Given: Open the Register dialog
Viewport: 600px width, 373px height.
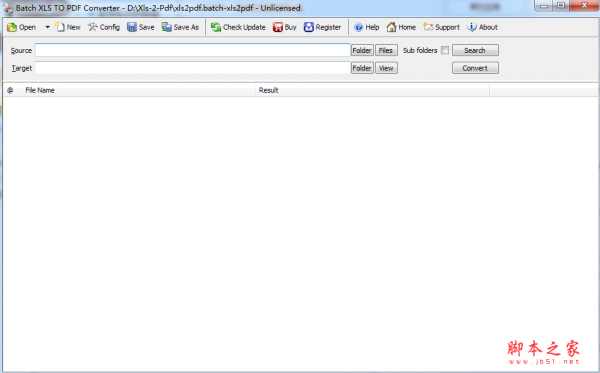Looking at the screenshot, I should tap(322, 27).
